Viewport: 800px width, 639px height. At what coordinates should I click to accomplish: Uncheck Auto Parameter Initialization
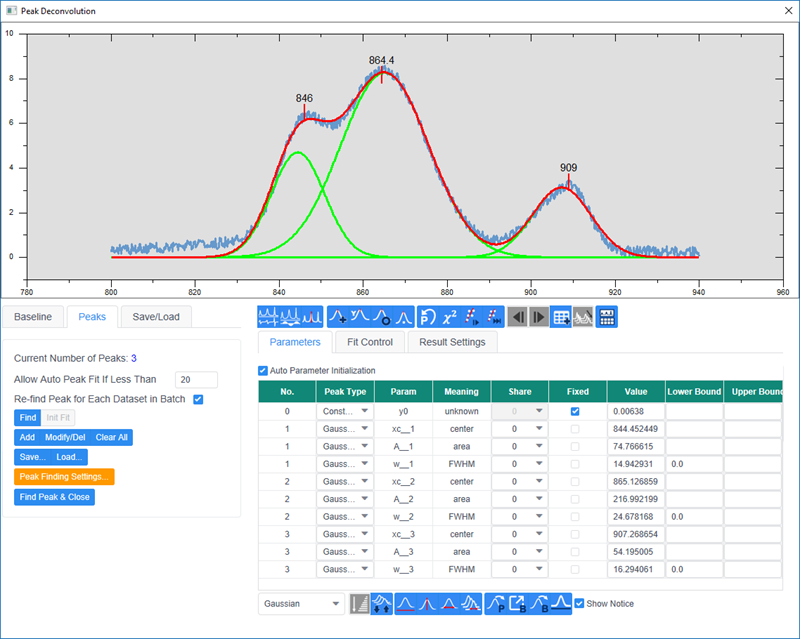coord(263,370)
